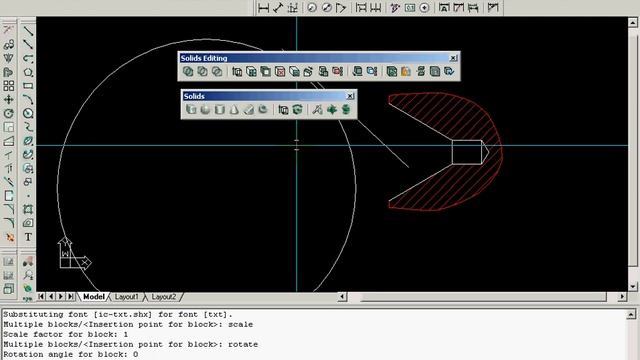Click the first-tab navigation arrow
The height and width of the screenshot is (360, 640).
coord(41,296)
